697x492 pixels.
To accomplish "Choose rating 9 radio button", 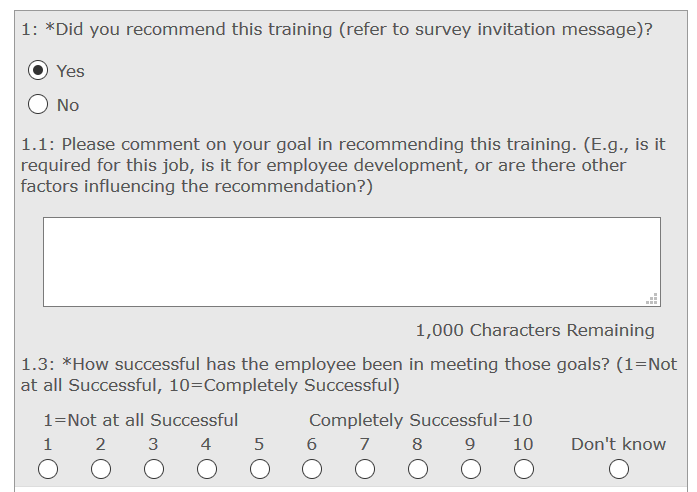I will click(471, 469).
